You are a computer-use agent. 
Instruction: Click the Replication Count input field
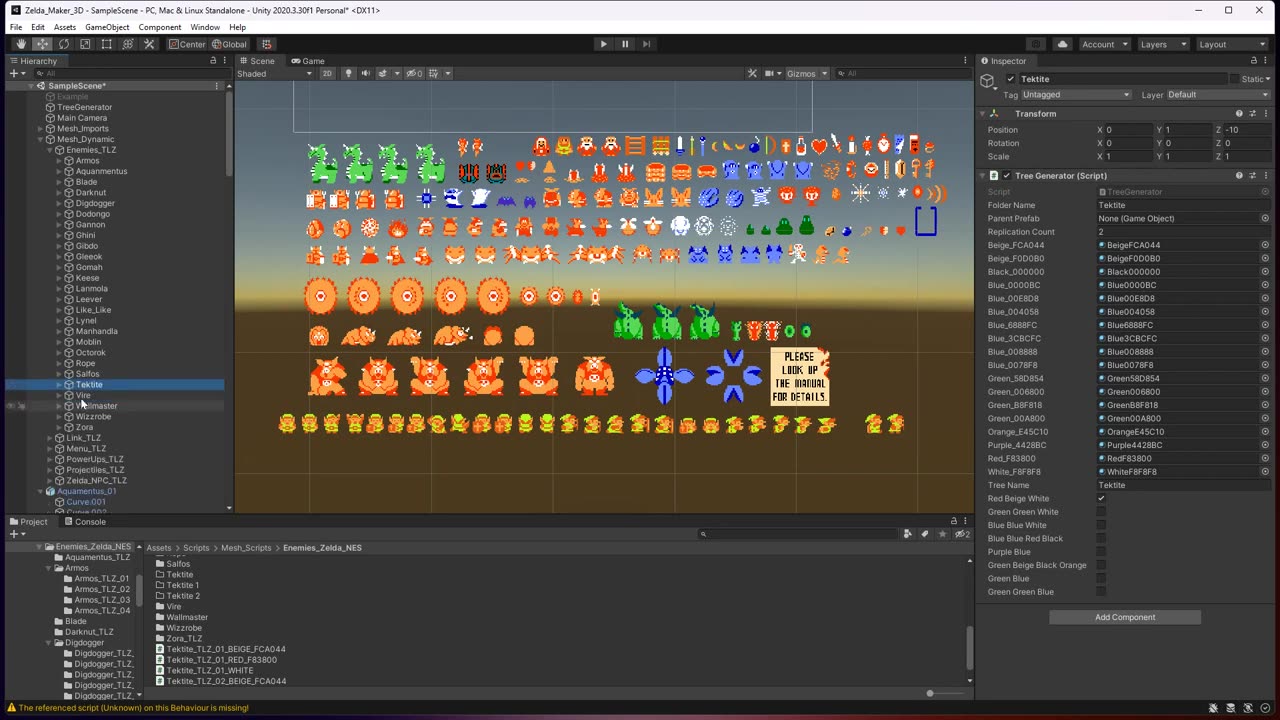pos(1184,232)
